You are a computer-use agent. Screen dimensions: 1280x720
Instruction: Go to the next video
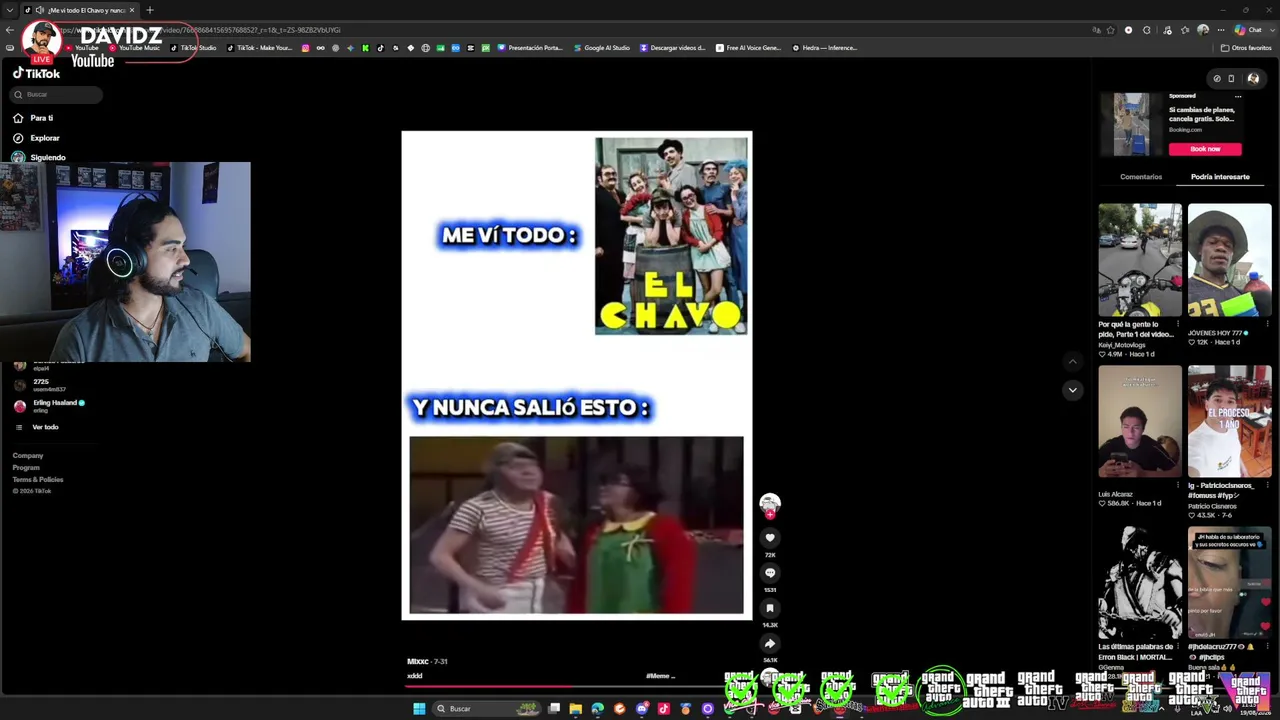coord(1072,390)
